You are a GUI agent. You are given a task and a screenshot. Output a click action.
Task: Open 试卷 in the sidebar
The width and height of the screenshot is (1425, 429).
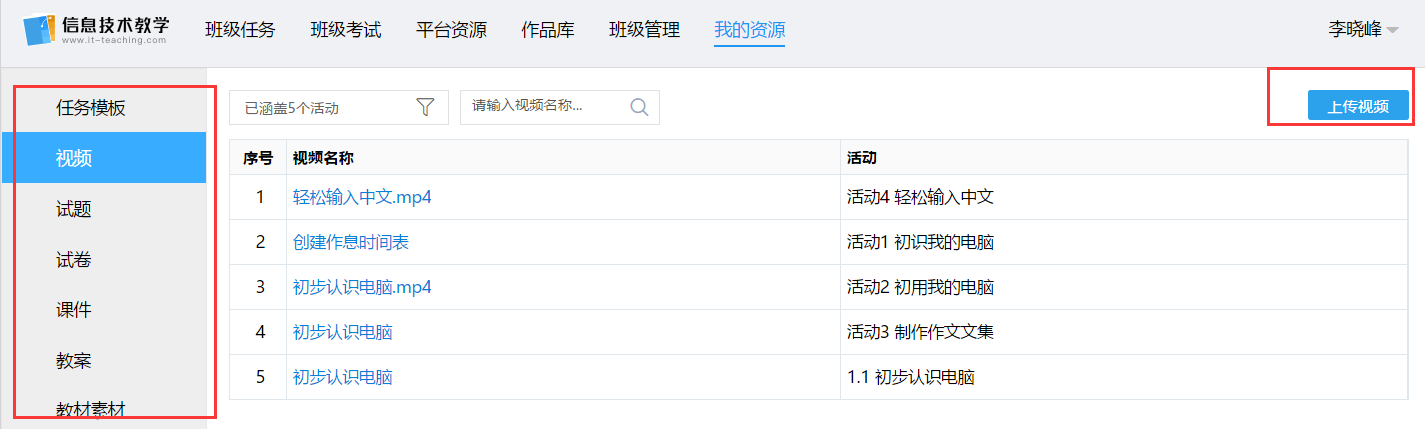point(74,260)
